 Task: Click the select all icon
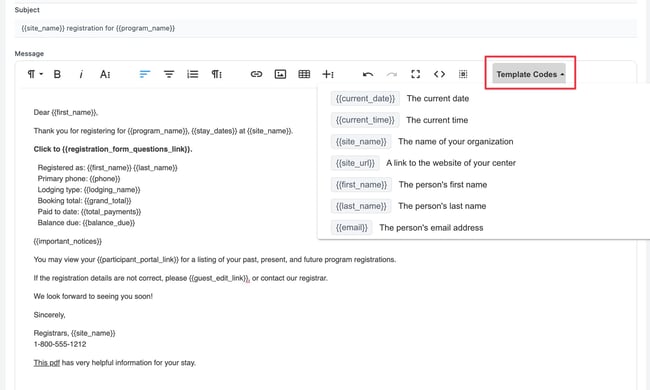point(463,74)
